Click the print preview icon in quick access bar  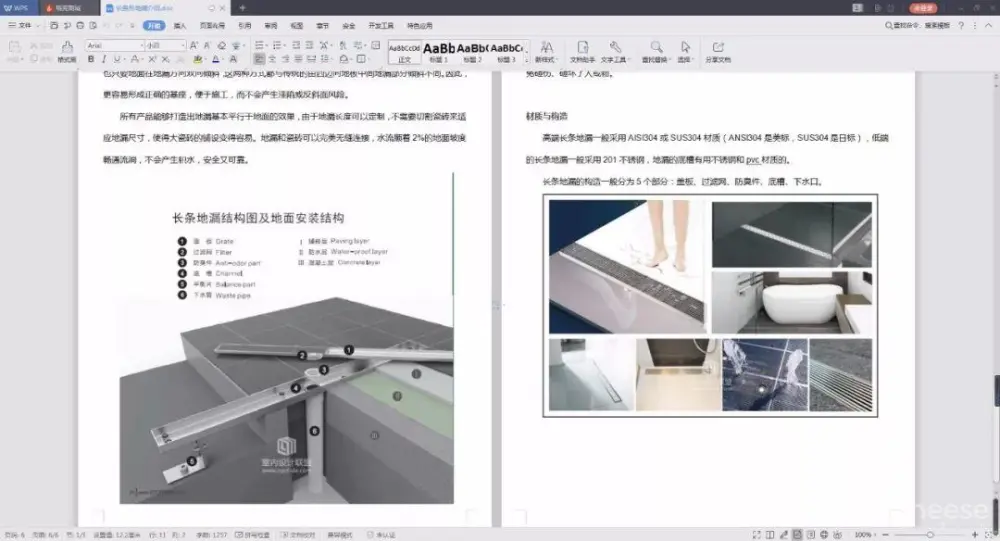tap(93, 26)
